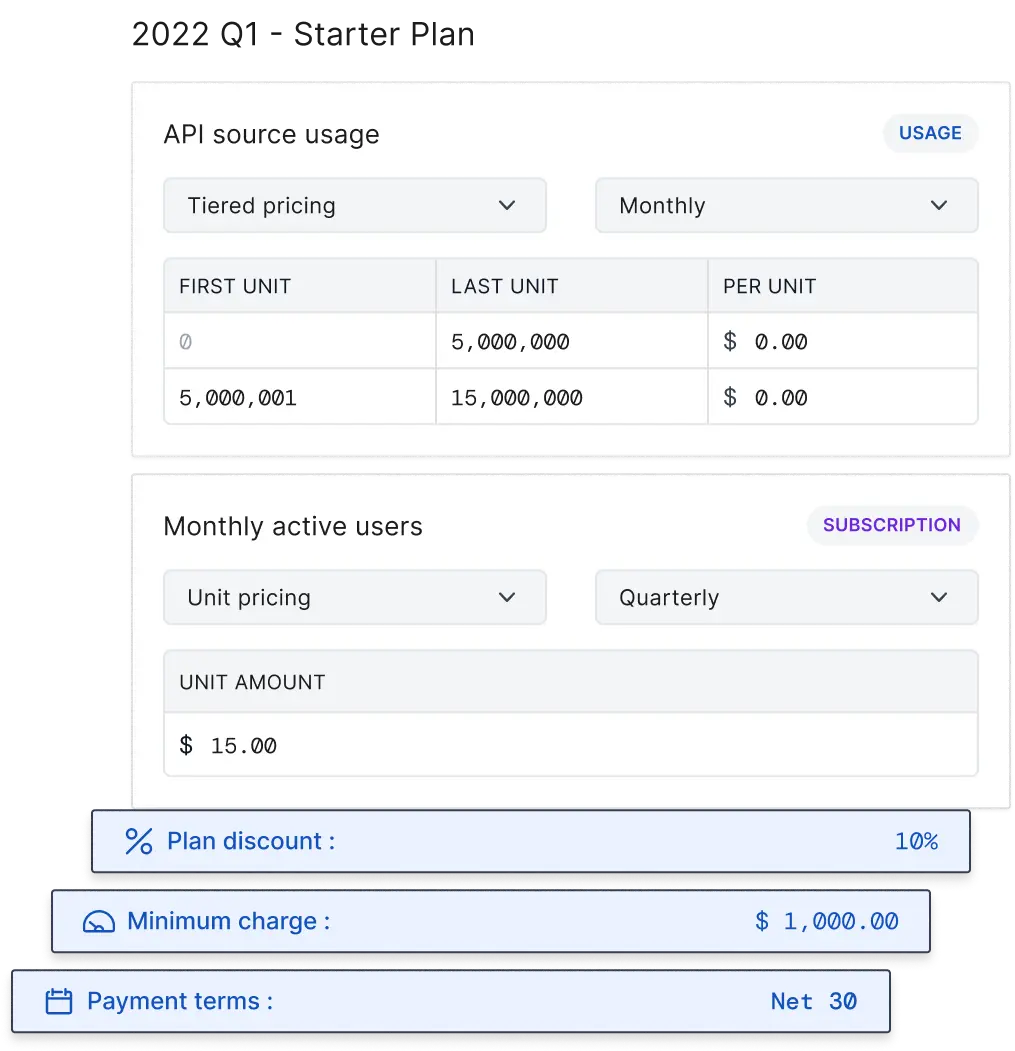The height and width of the screenshot is (1051, 1015).
Task: Edit the second tier's per unit price
Action: [x=842, y=398]
